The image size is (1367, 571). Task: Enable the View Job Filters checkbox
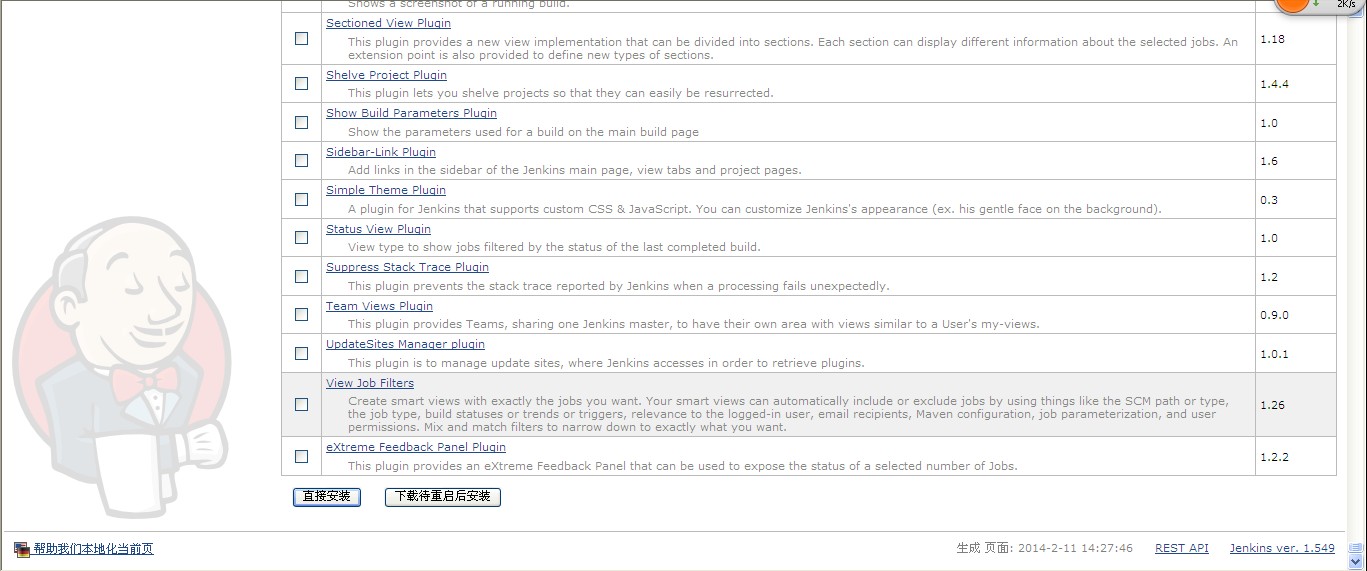pyautogui.click(x=301, y=405)
